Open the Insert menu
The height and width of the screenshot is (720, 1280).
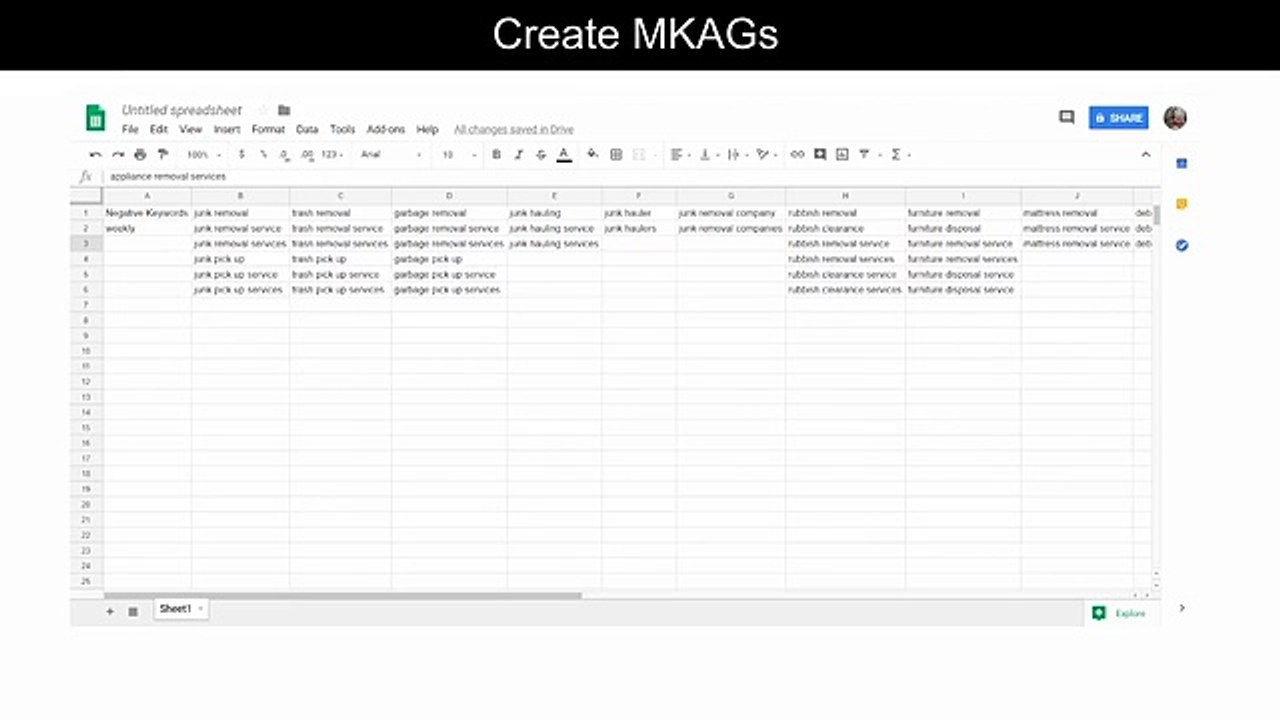pos(227,130)
